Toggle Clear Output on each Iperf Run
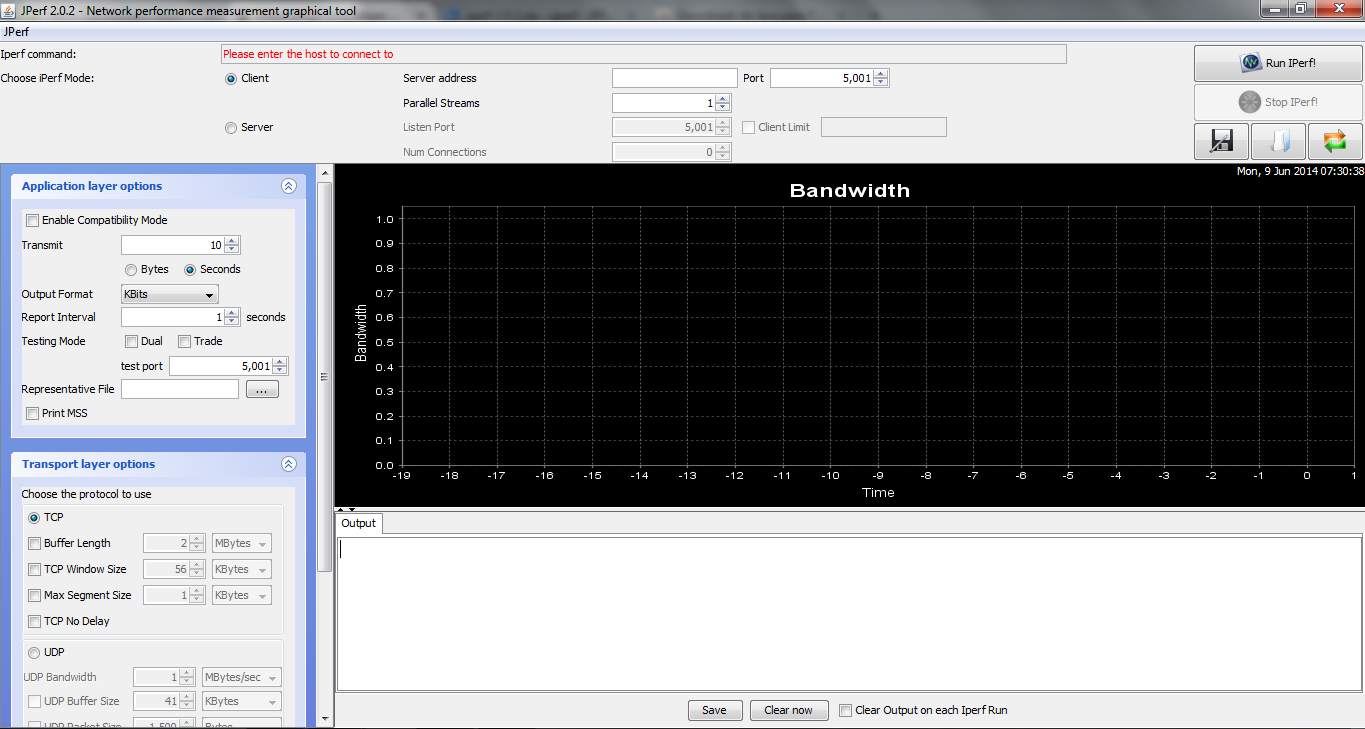The height and width of the screenshot is (729, 1365). pyautogui.click(x=846, y=711)
